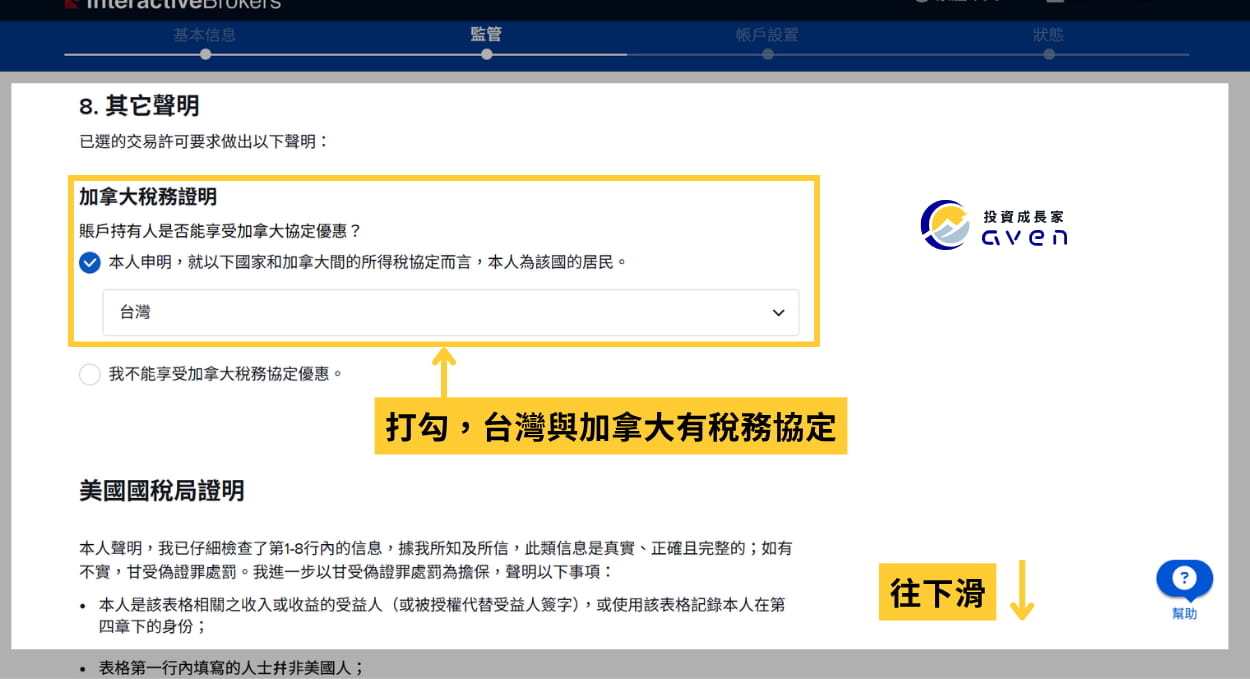The image size is (1250, 679).
Task: Select "我不能享受加拿大稅務協定優惠" radio option
Action: [x=90, y=374]
